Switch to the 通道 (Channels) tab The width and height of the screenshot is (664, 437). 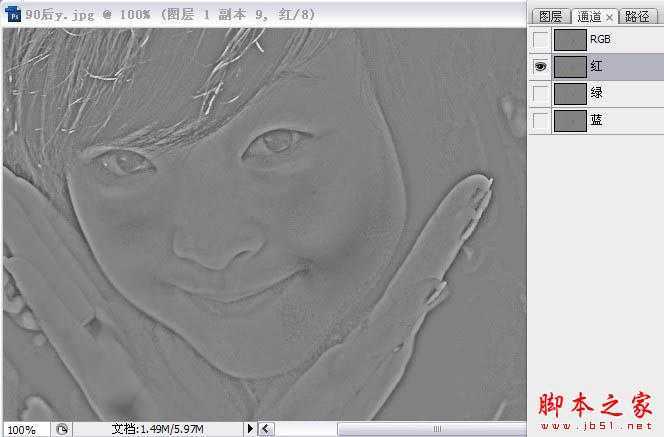(x=589, y=17)
